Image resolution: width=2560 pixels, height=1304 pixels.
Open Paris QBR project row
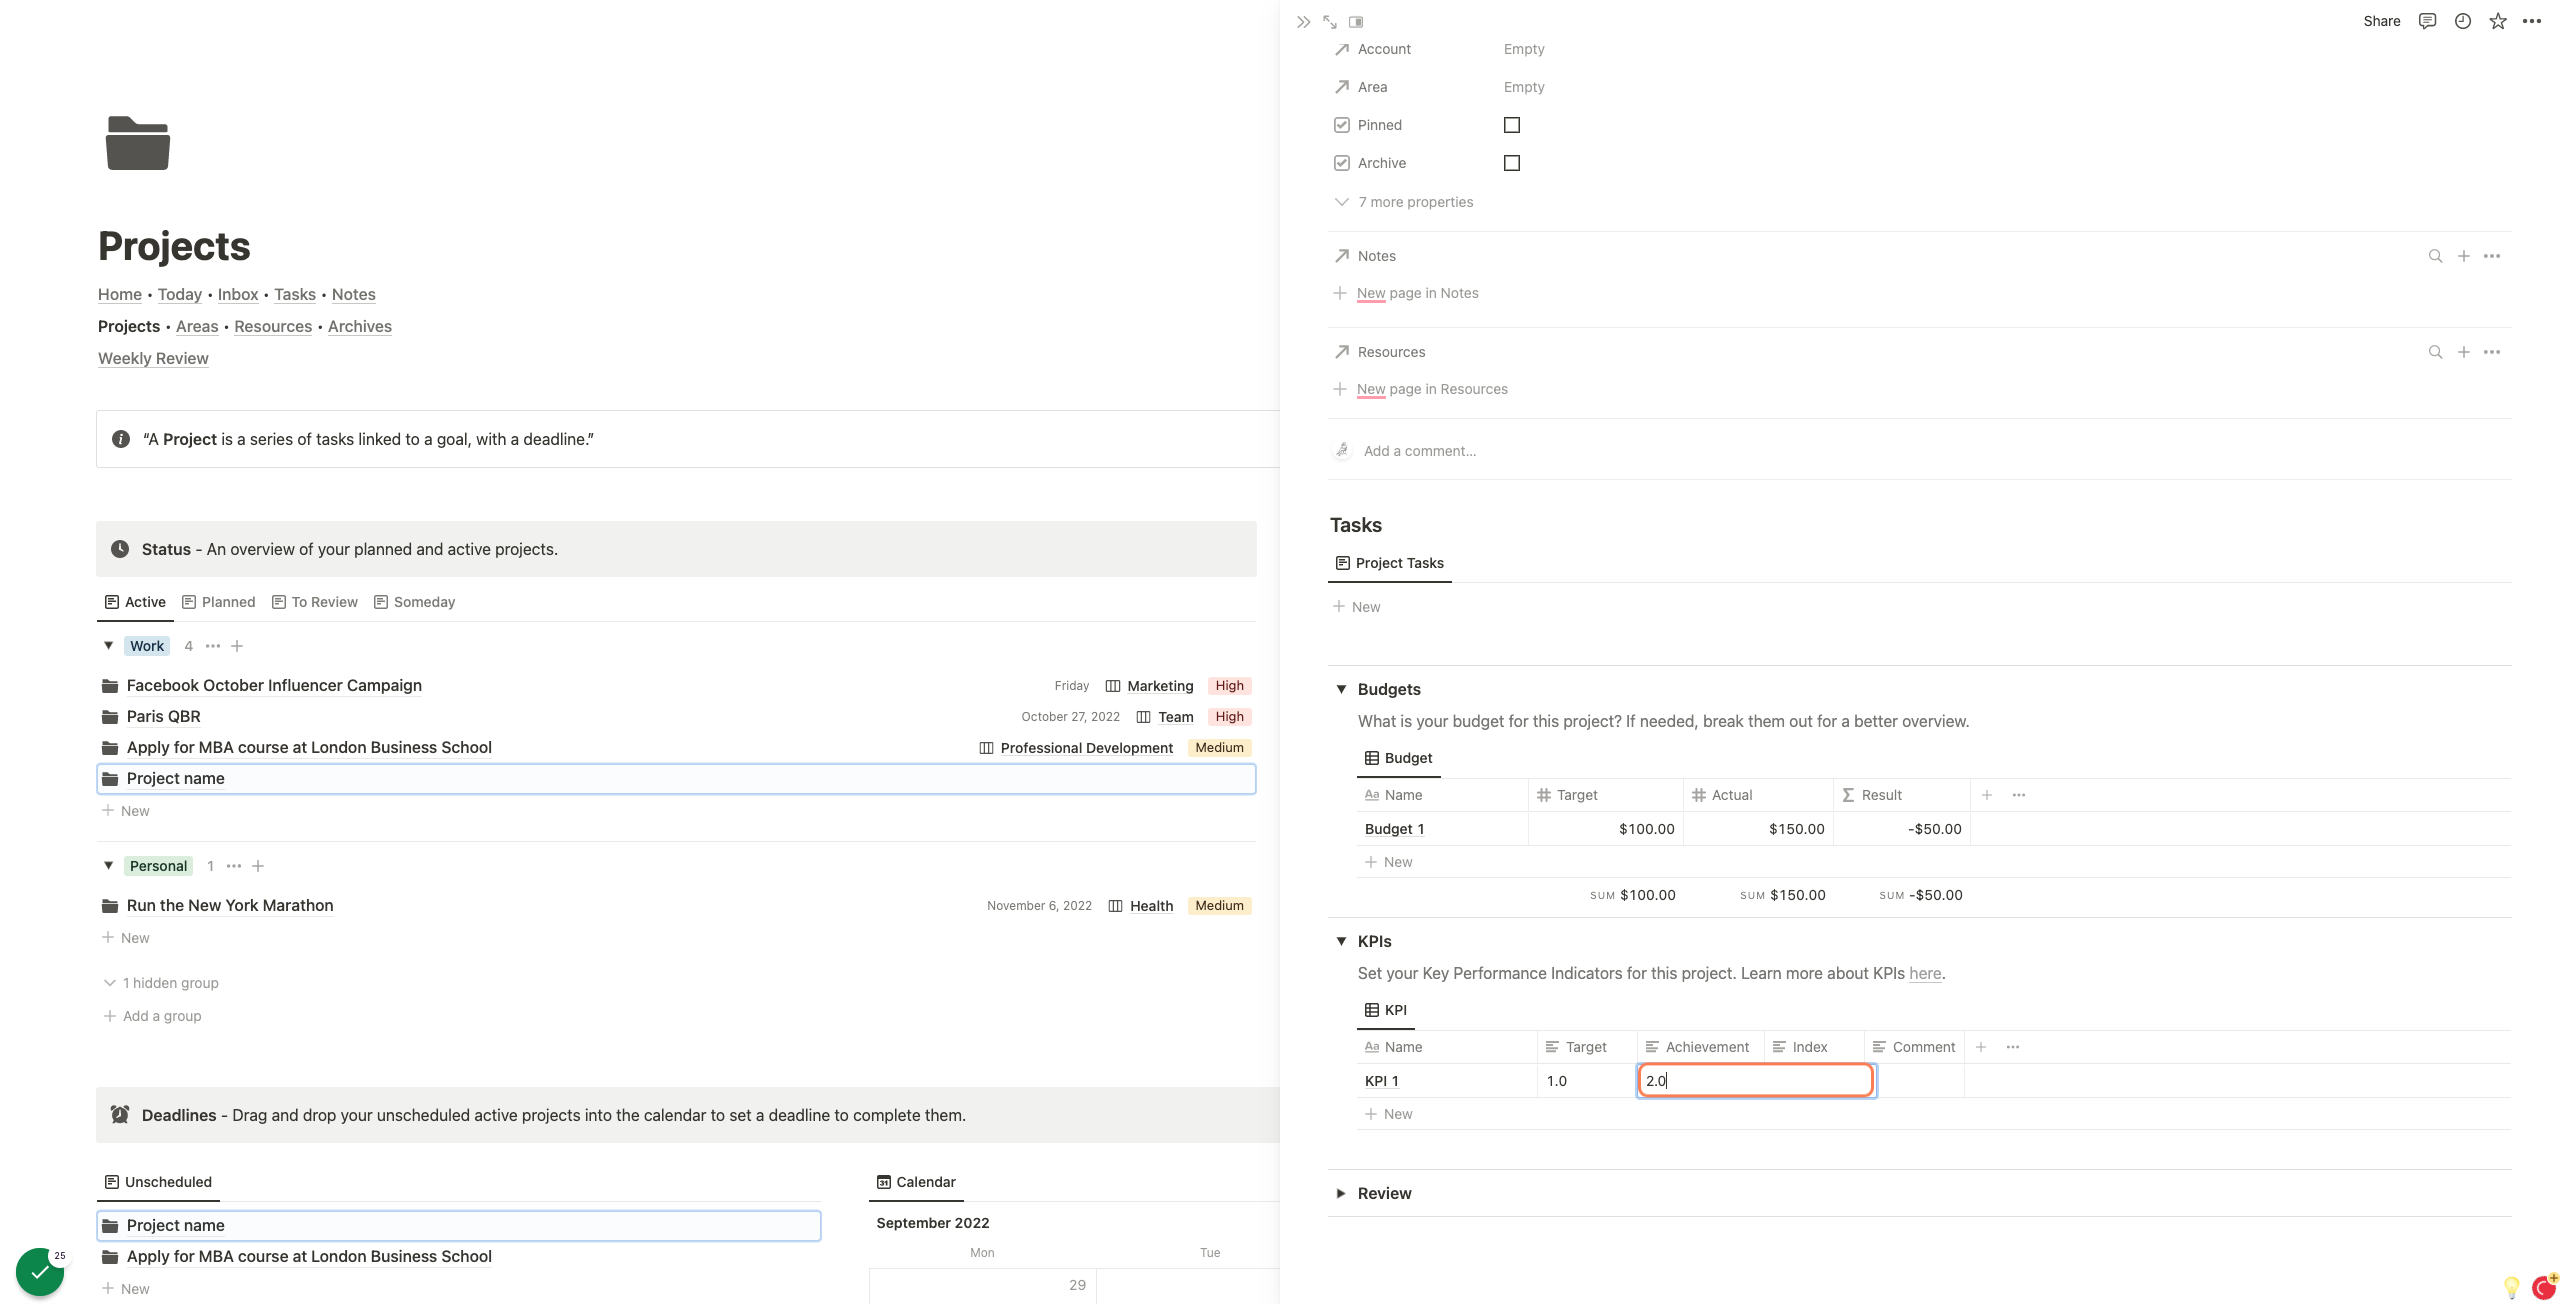click(x=676, y=717)
